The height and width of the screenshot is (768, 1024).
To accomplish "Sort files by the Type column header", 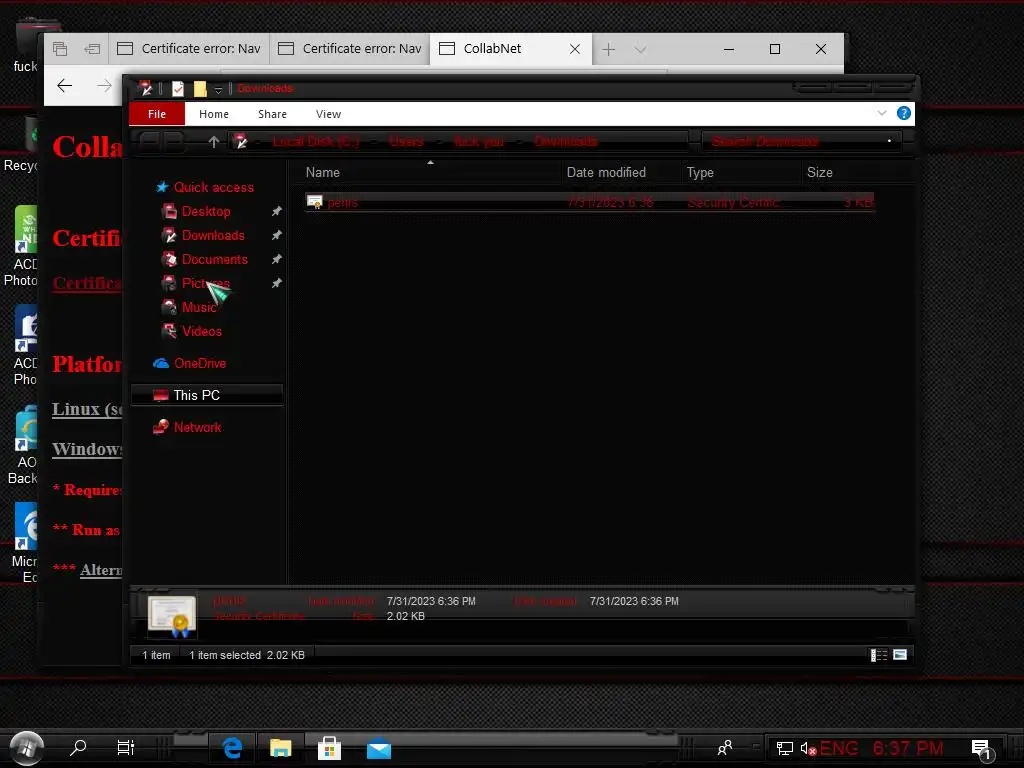I will [699, 172].
